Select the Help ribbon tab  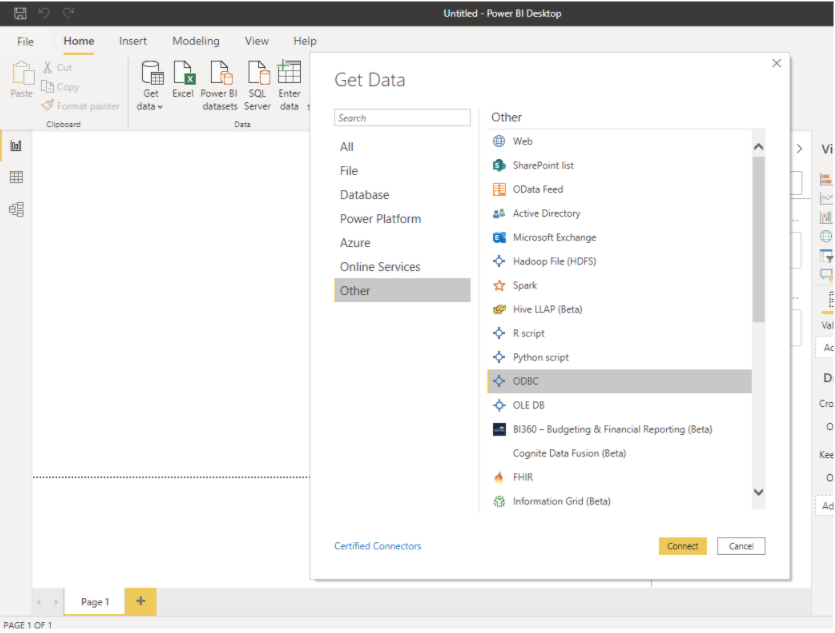(305, 41)
